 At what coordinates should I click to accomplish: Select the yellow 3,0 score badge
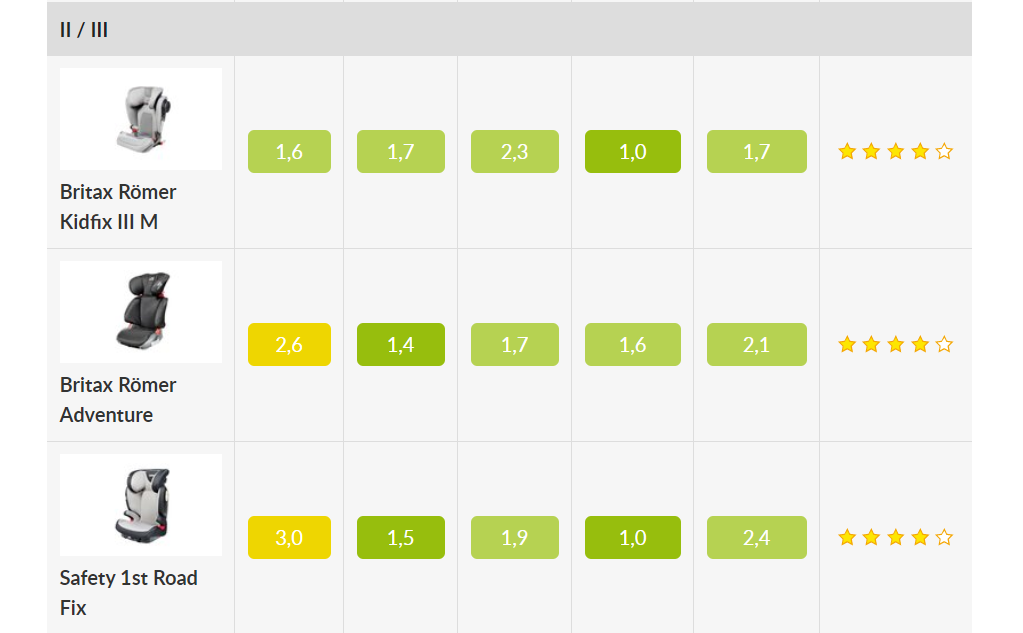(289, 538)
